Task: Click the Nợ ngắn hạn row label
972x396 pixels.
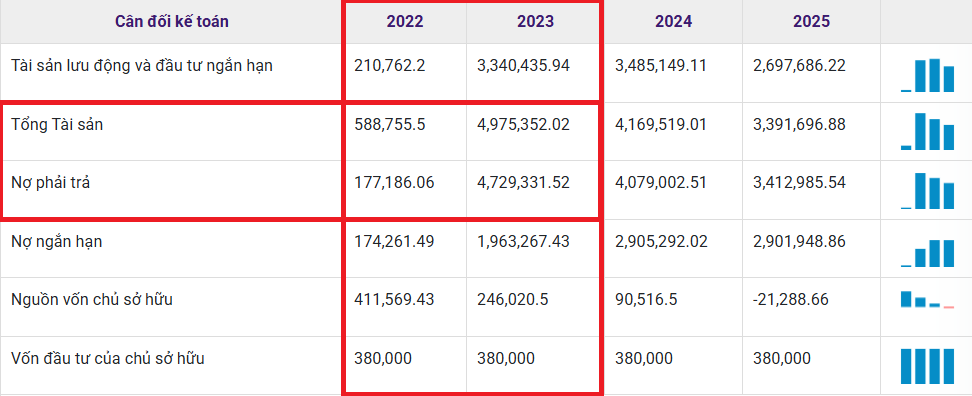Action: [x=56, y=241]
